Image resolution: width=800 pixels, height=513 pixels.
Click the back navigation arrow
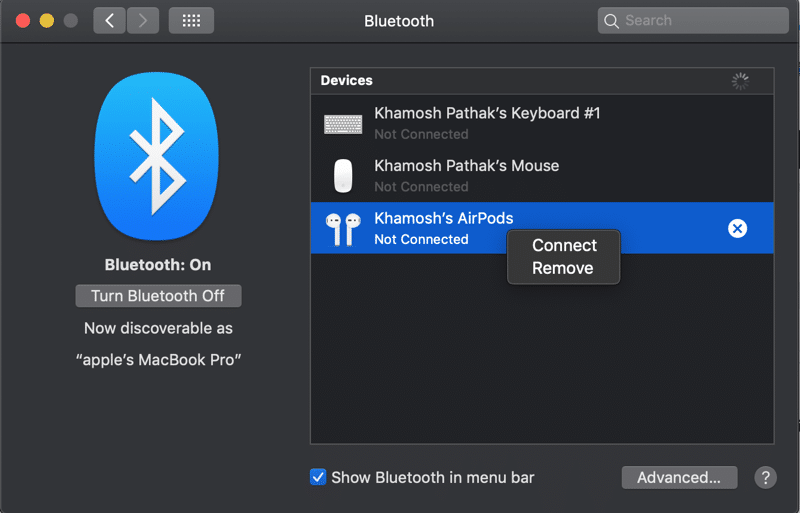point(109,20)
